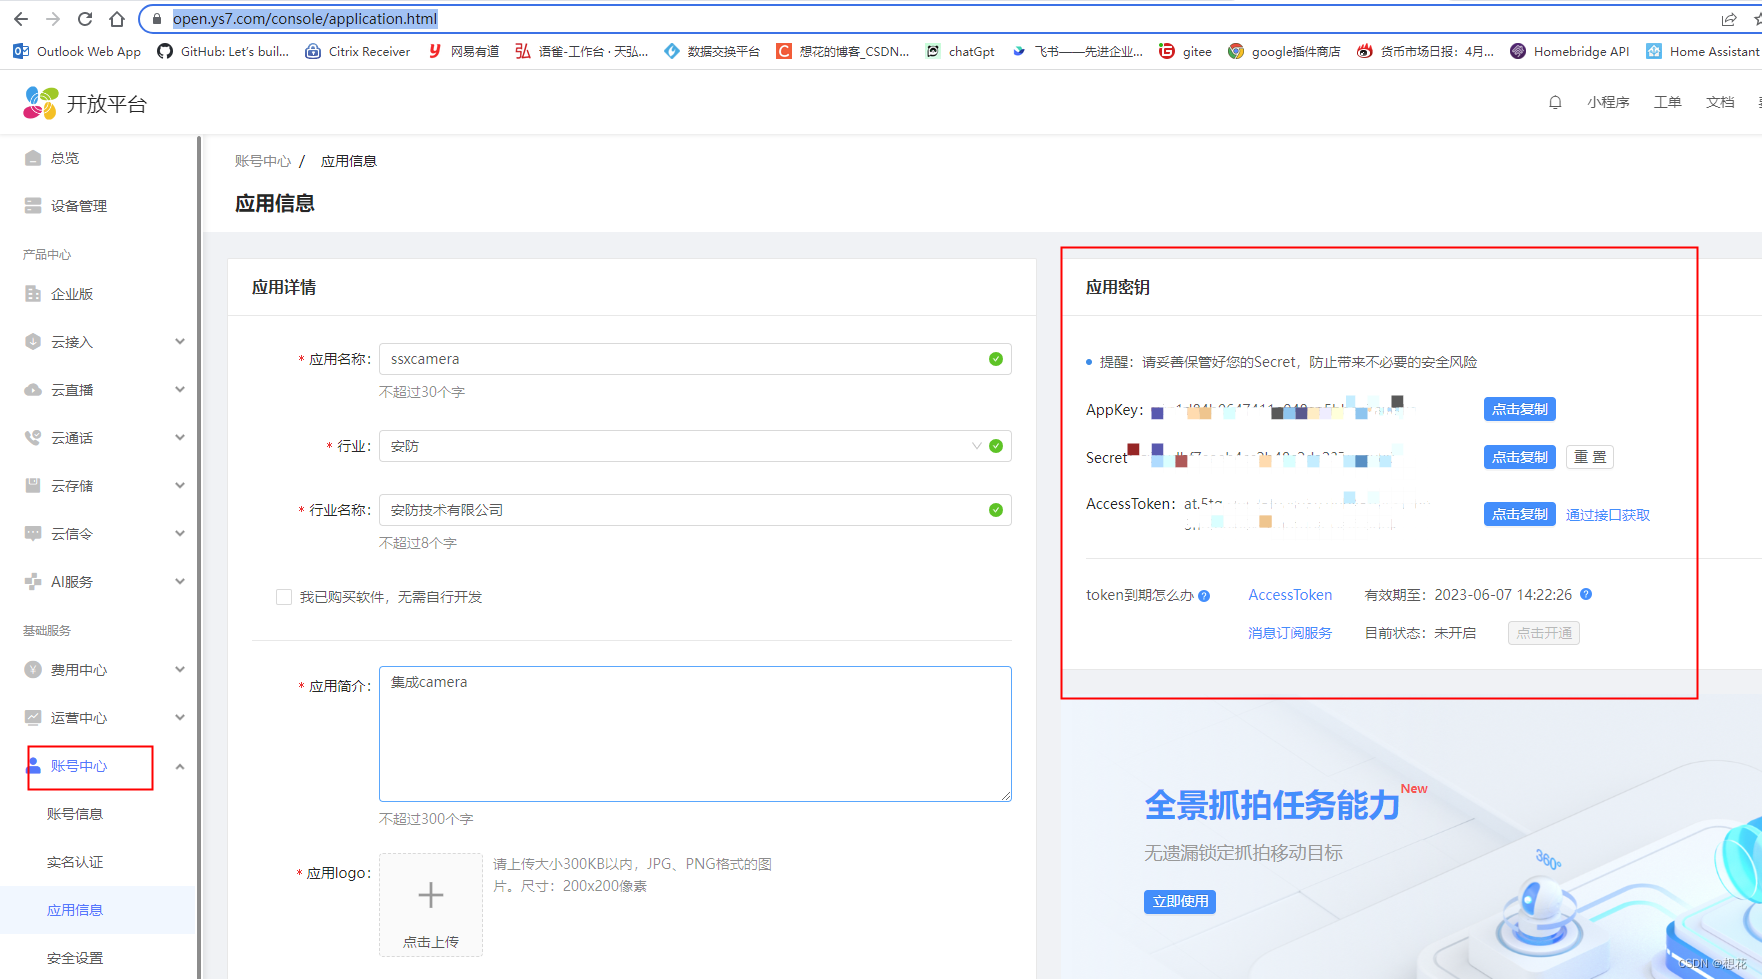Open the Outlook Web App bookmark

tap(77, 51)
